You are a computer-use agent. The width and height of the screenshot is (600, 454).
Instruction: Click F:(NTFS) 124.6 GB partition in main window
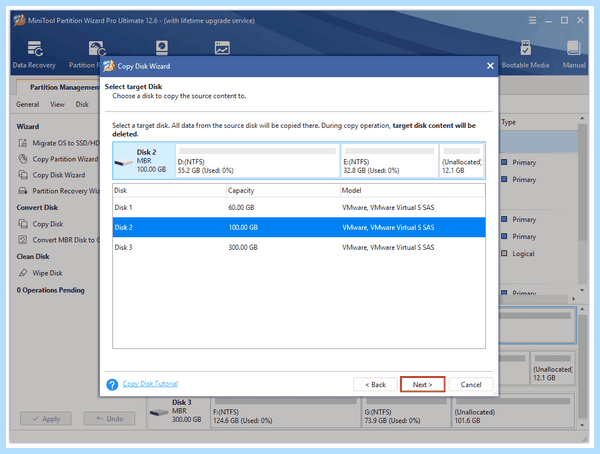(x=285, y=412)
